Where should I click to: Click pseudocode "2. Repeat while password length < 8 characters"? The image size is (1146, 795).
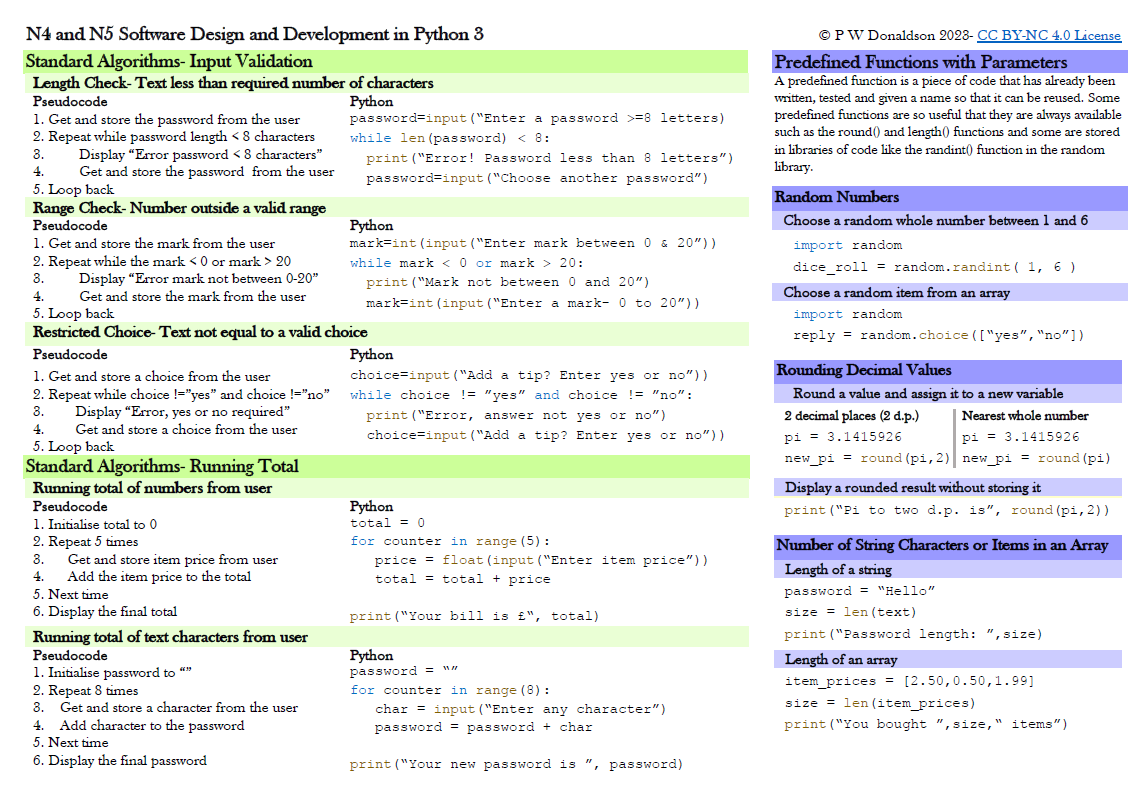tap(173, 137)
